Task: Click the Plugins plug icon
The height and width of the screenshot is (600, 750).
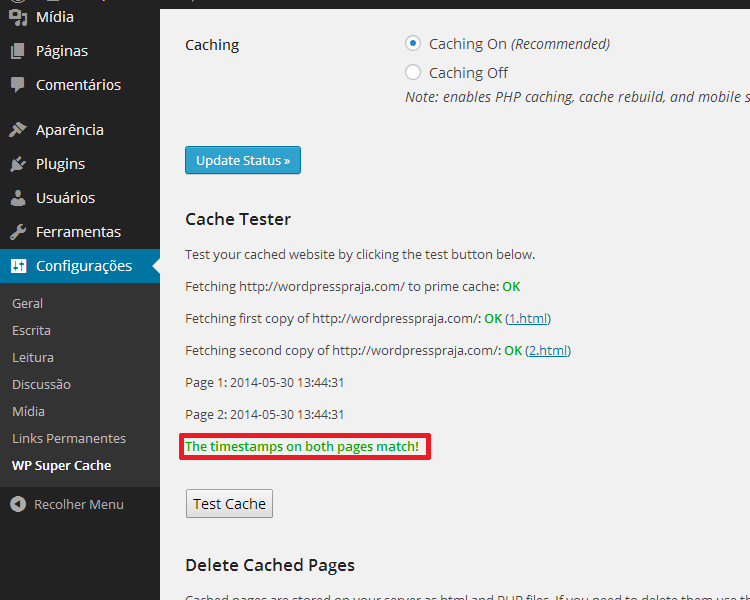Action: click(18, 164)
